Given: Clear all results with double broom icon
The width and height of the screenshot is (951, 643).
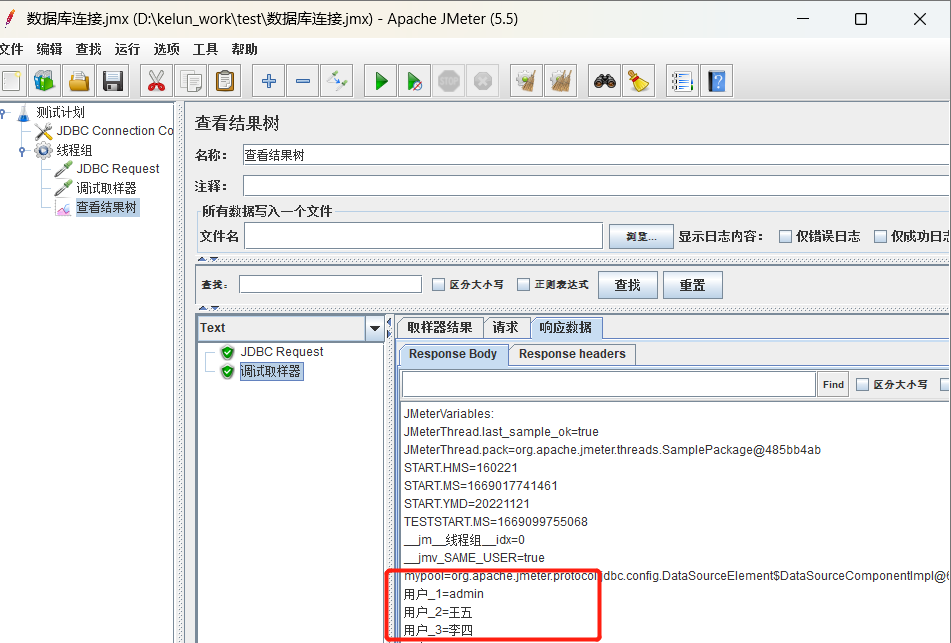Looking at the screenshot, I should (x=560, y=81).
